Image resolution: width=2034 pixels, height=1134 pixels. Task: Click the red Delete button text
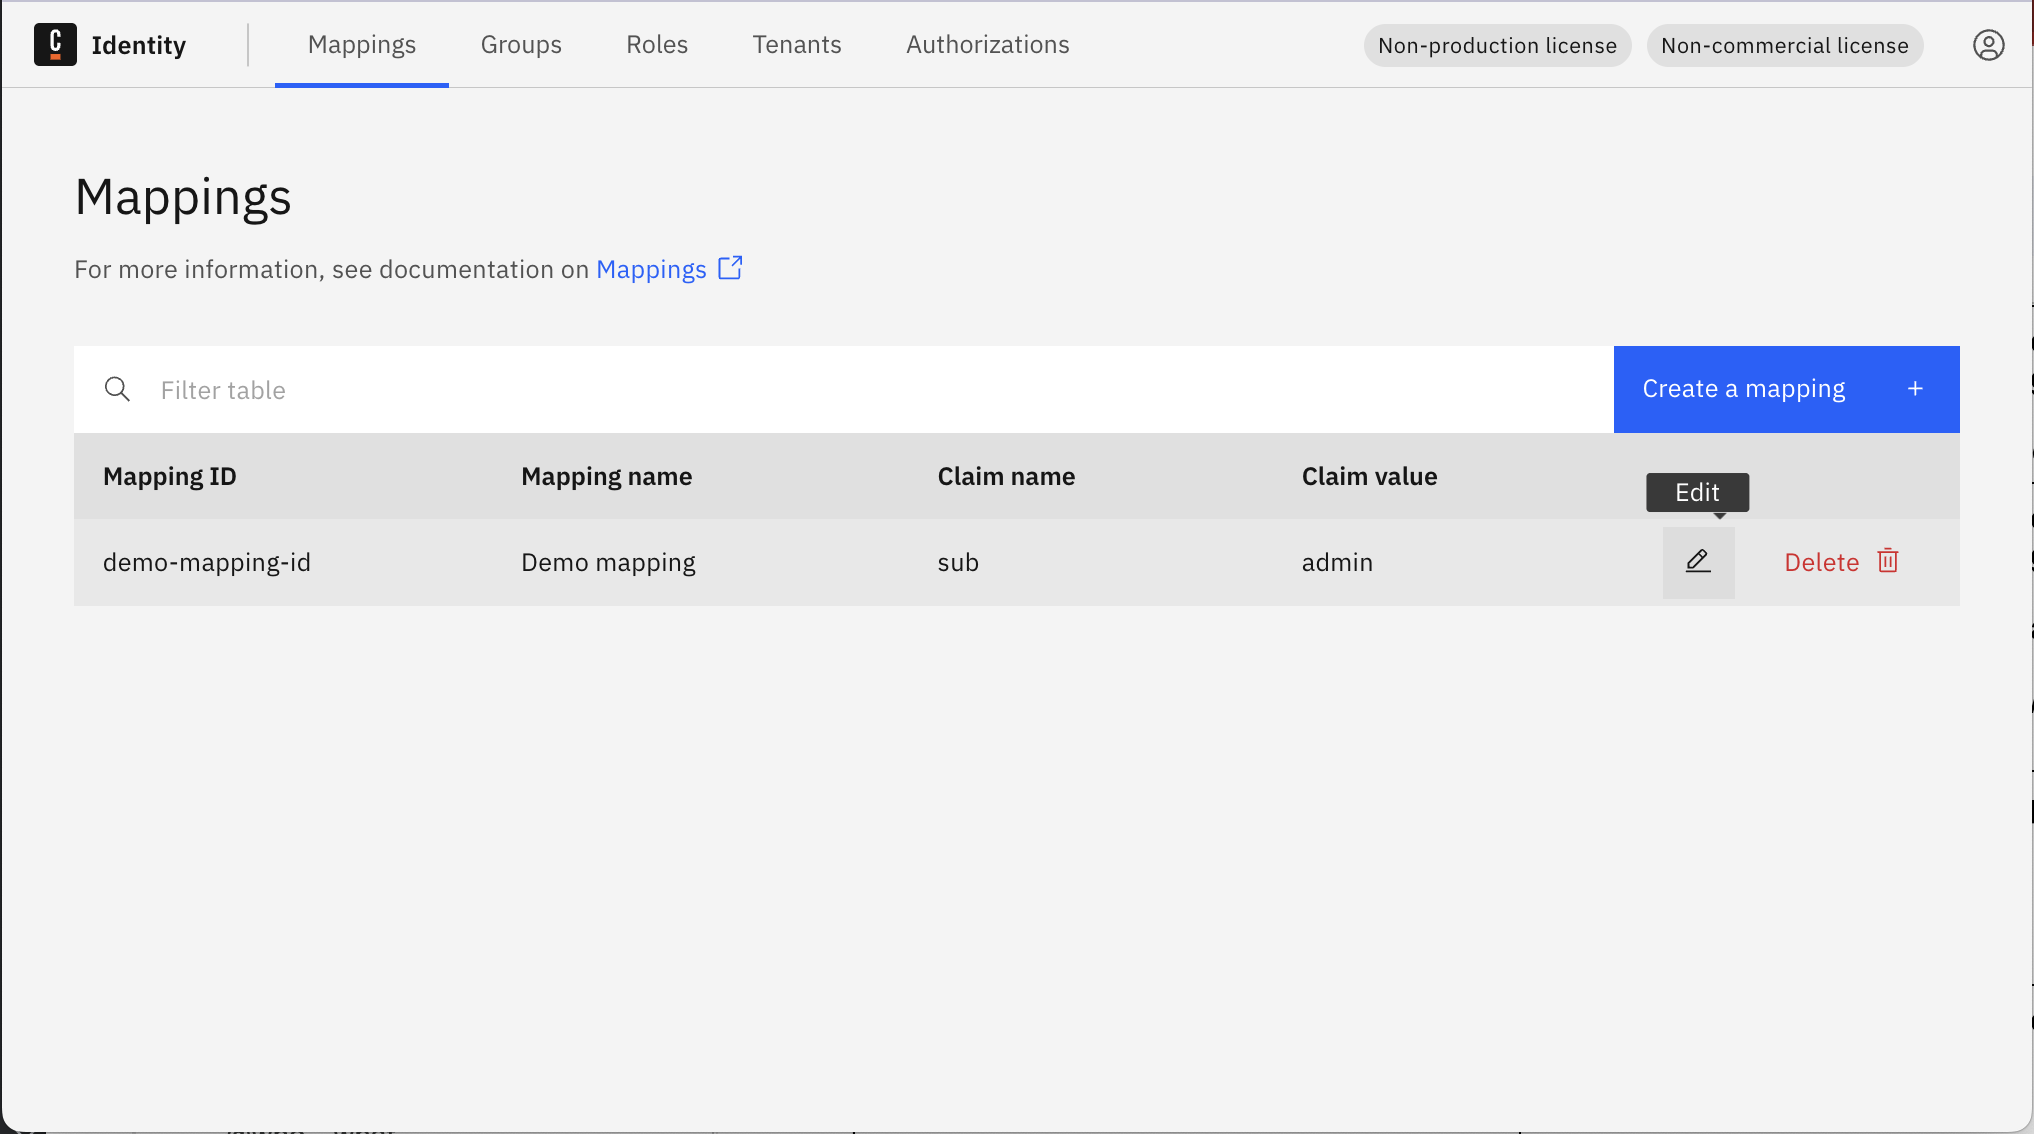1821,562
